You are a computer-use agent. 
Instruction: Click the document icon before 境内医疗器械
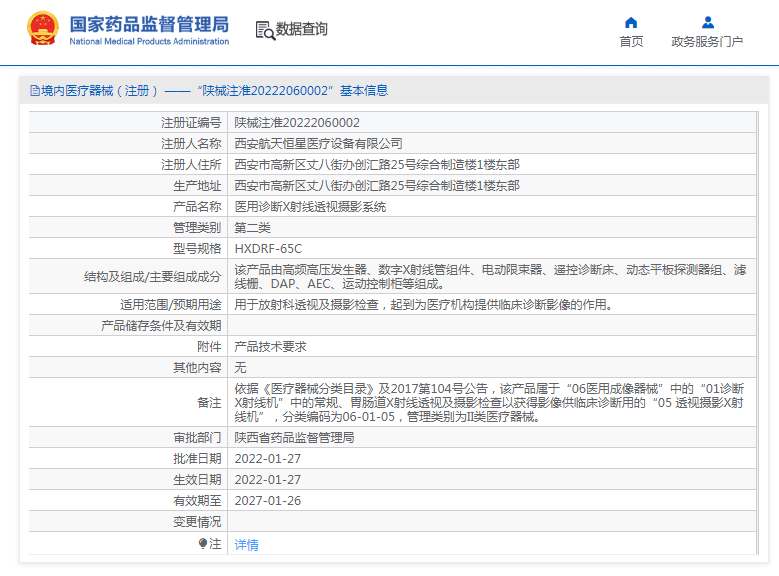point(35,90)
